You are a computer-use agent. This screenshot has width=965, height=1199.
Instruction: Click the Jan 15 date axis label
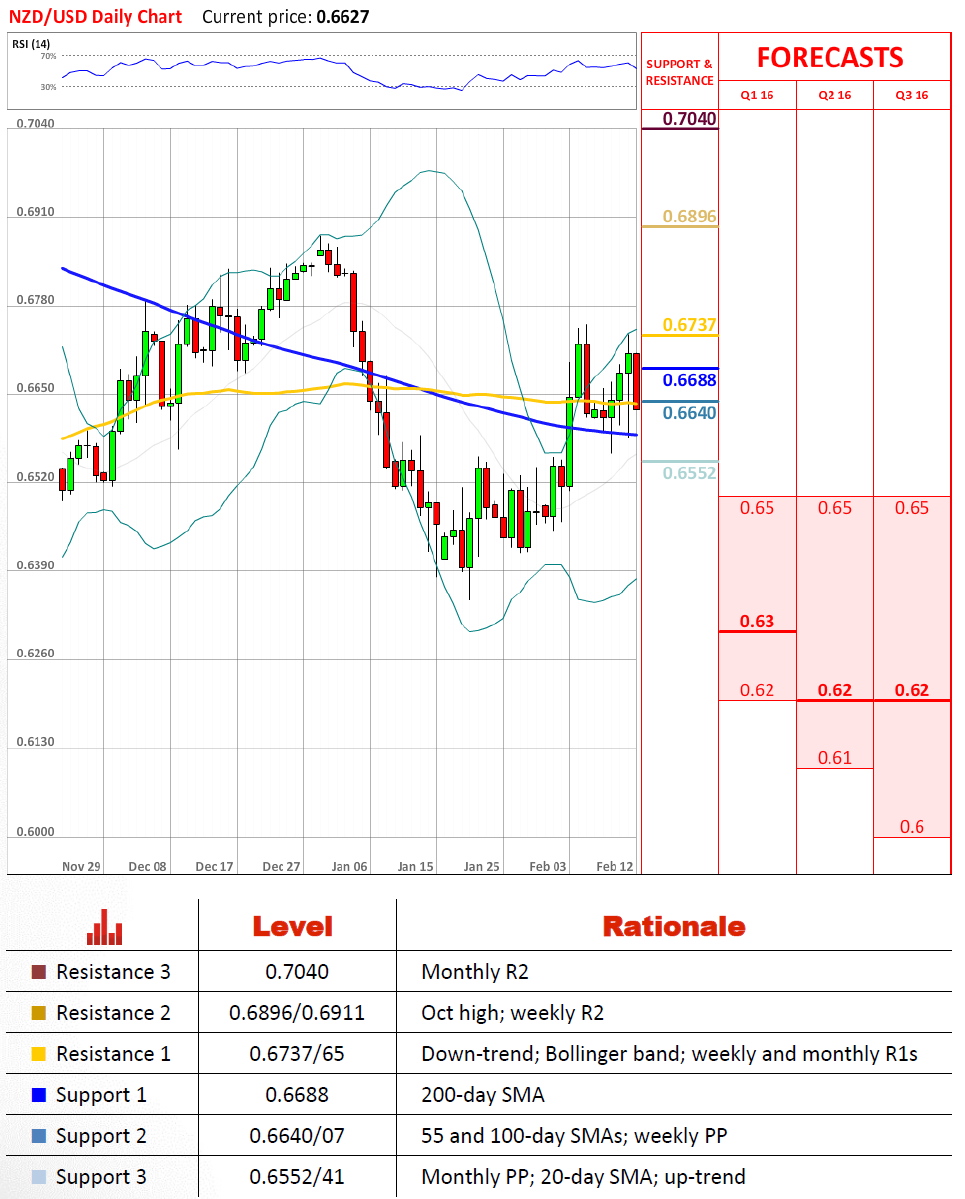(x=415, y=866)
